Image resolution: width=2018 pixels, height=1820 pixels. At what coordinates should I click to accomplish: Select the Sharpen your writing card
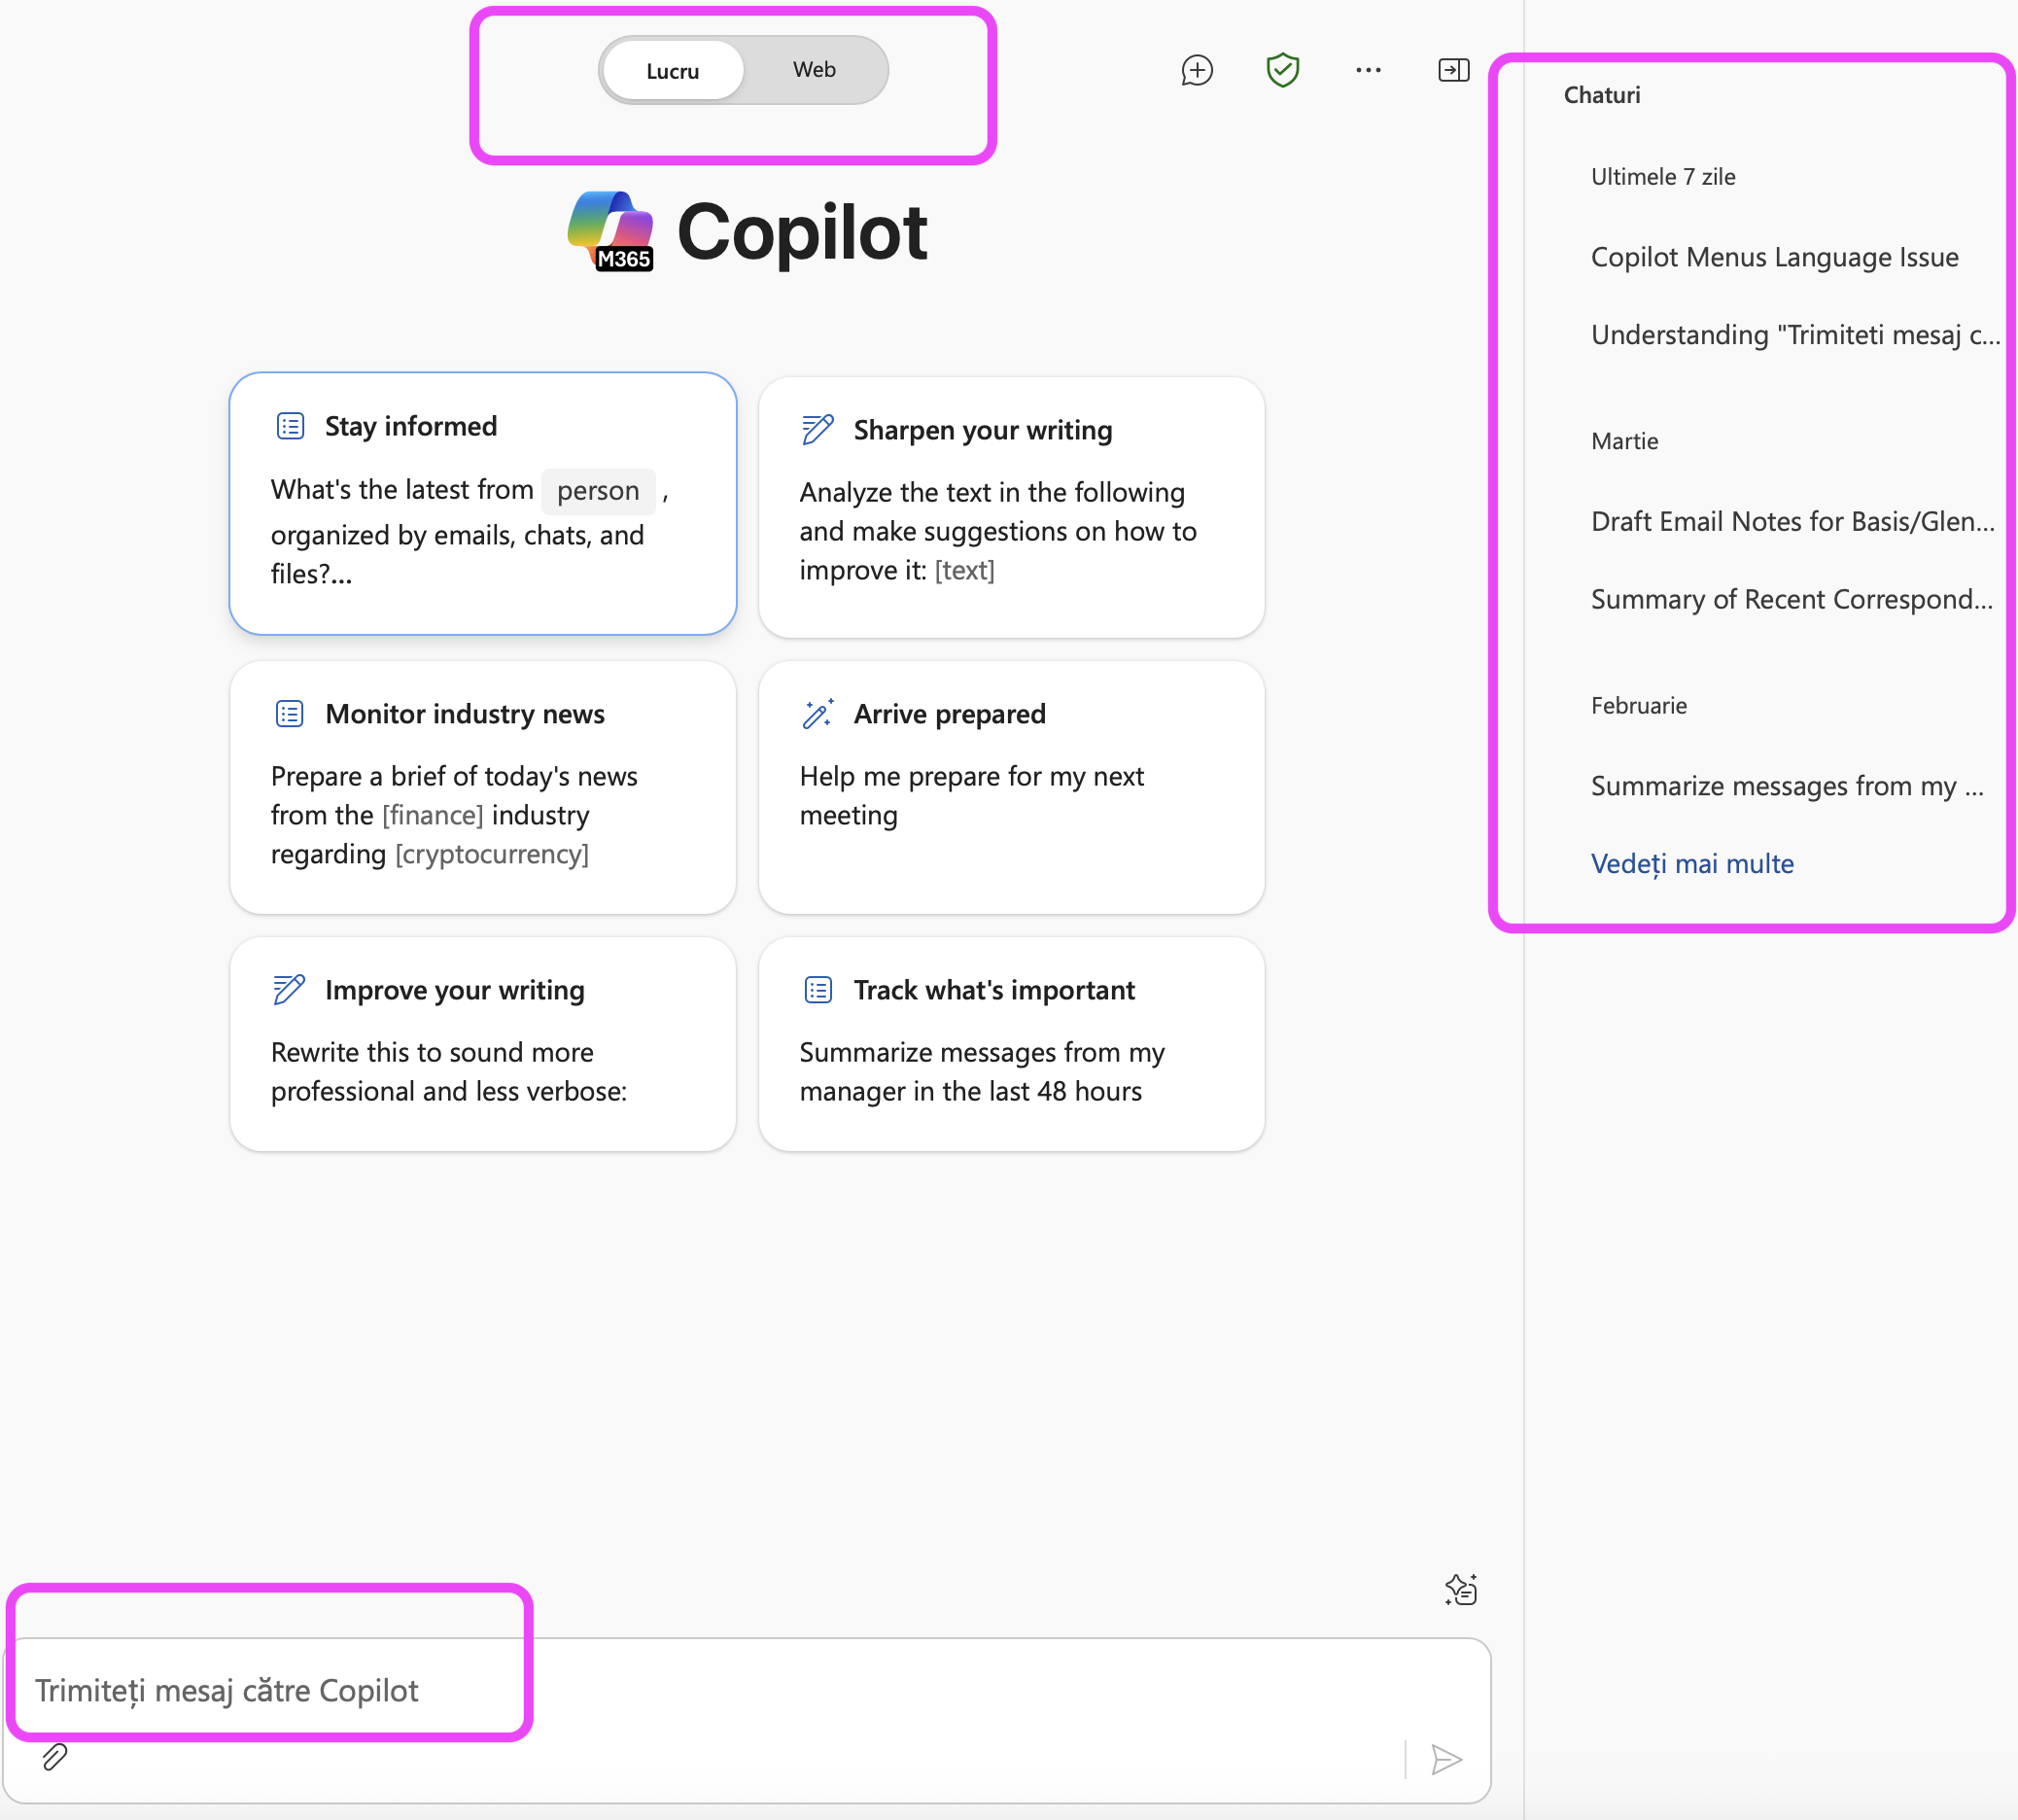click(1011, 508)
